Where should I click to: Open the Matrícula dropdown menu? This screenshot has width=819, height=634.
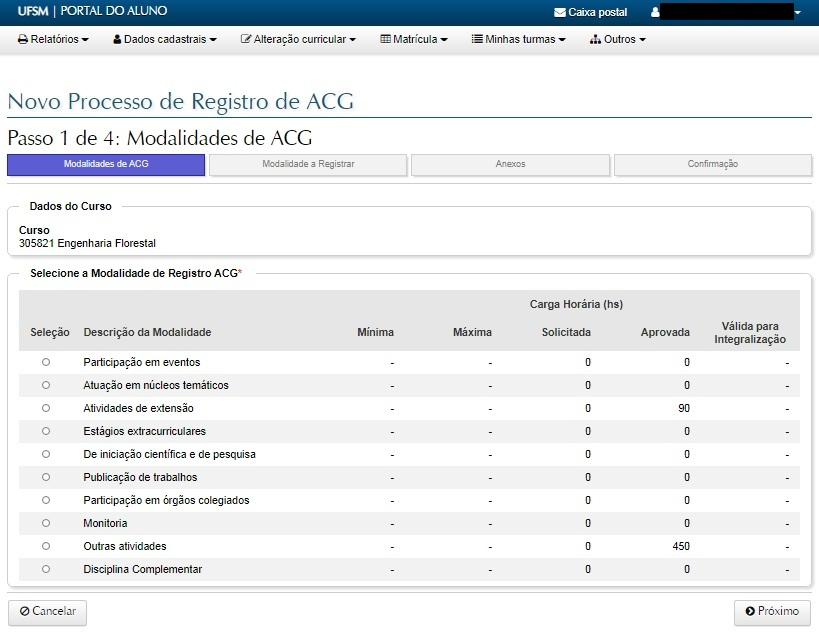(x=414, y=40)
